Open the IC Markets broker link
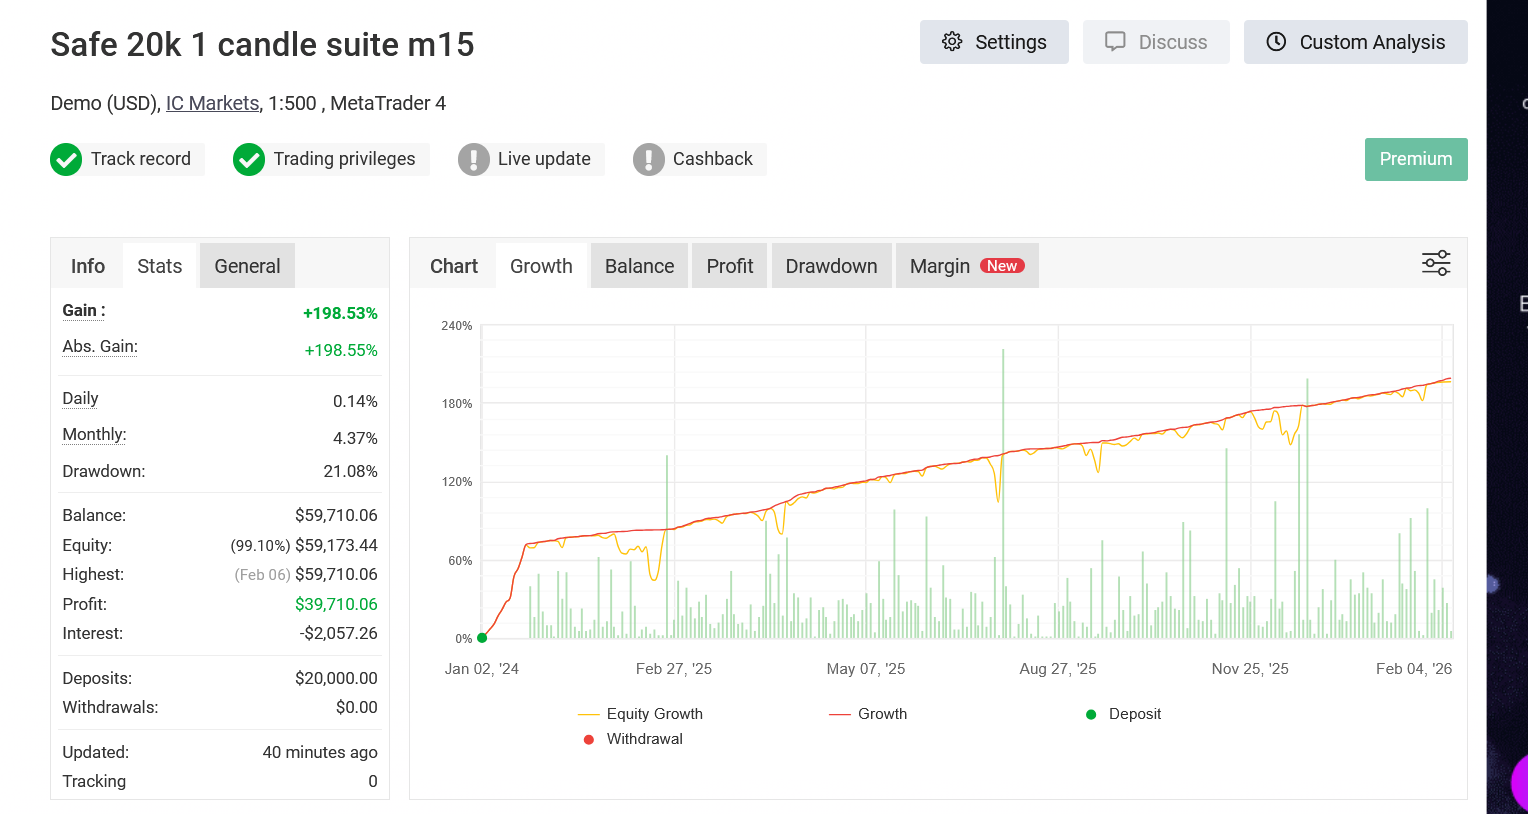This screenshot has height=814, width=1528. (x=212, y=103)
